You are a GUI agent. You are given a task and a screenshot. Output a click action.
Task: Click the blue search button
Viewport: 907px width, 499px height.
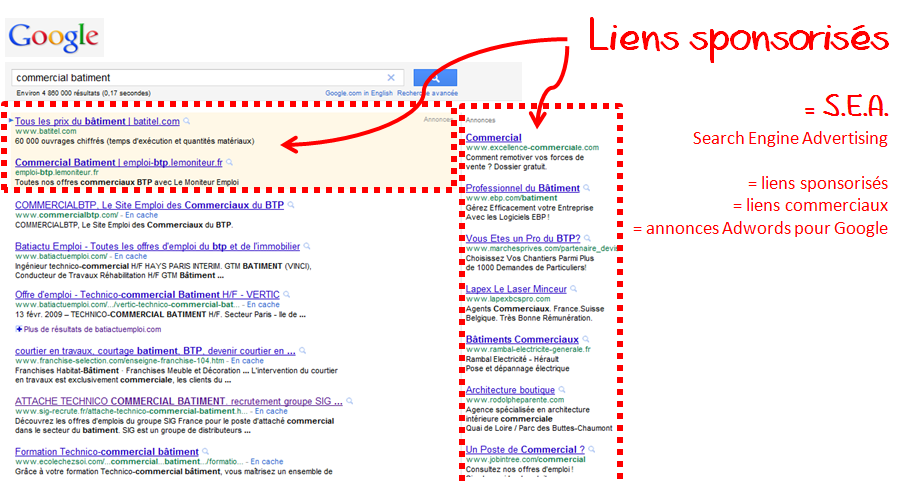click(x=435, y=77)
